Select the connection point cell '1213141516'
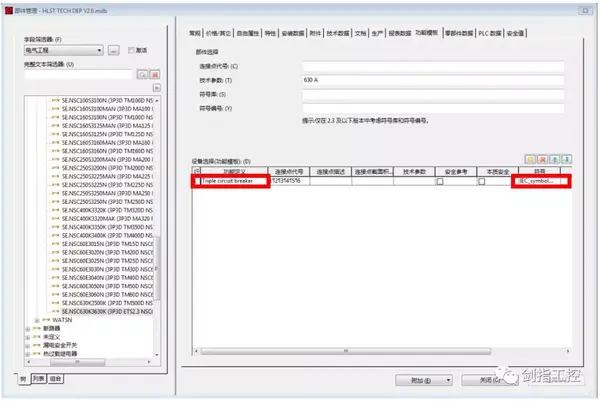Viewport: 600px width, 402px height. pos(289,181)
